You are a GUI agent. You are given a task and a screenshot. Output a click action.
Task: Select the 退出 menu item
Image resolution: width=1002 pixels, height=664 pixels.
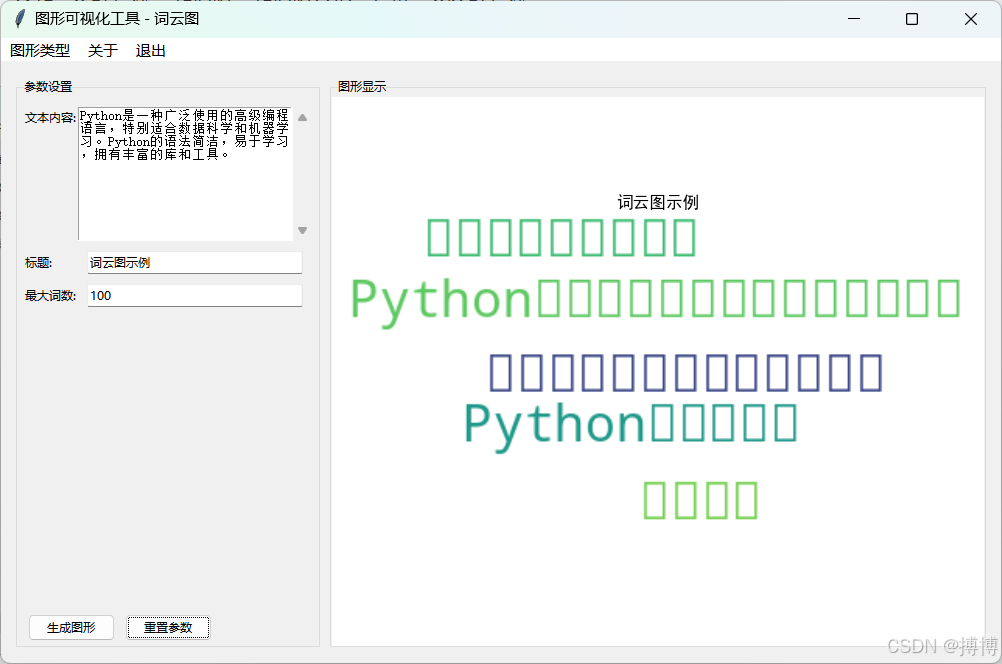(151, 50)
